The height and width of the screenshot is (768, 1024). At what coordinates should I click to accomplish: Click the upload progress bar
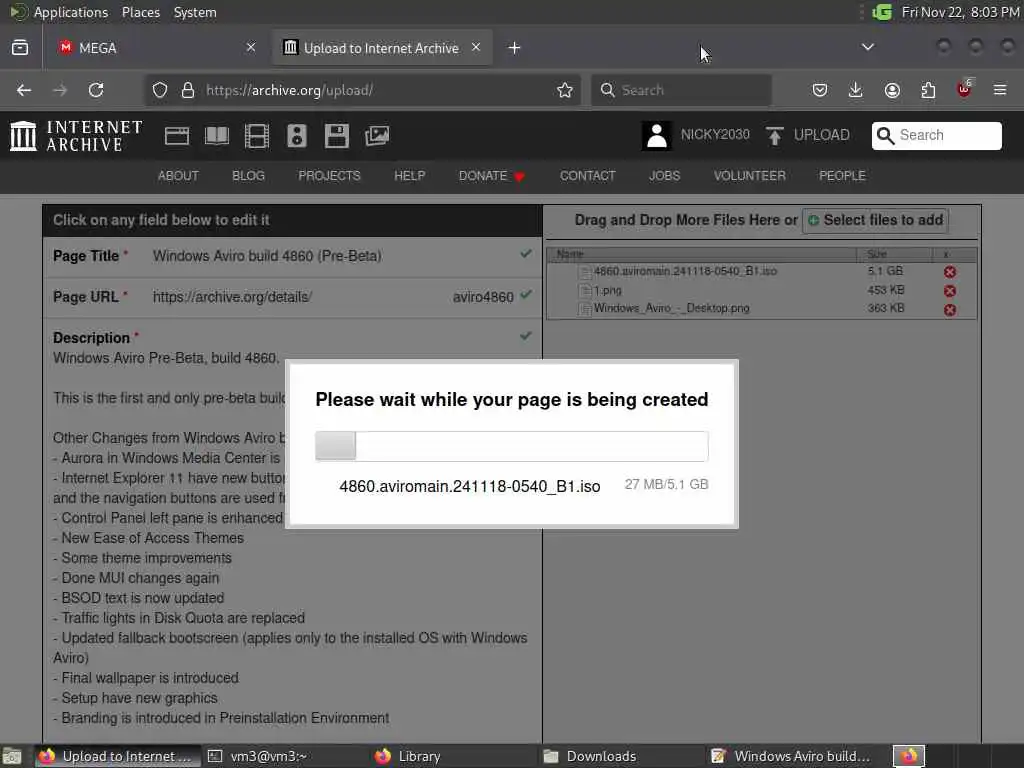(x=511, y=446)
